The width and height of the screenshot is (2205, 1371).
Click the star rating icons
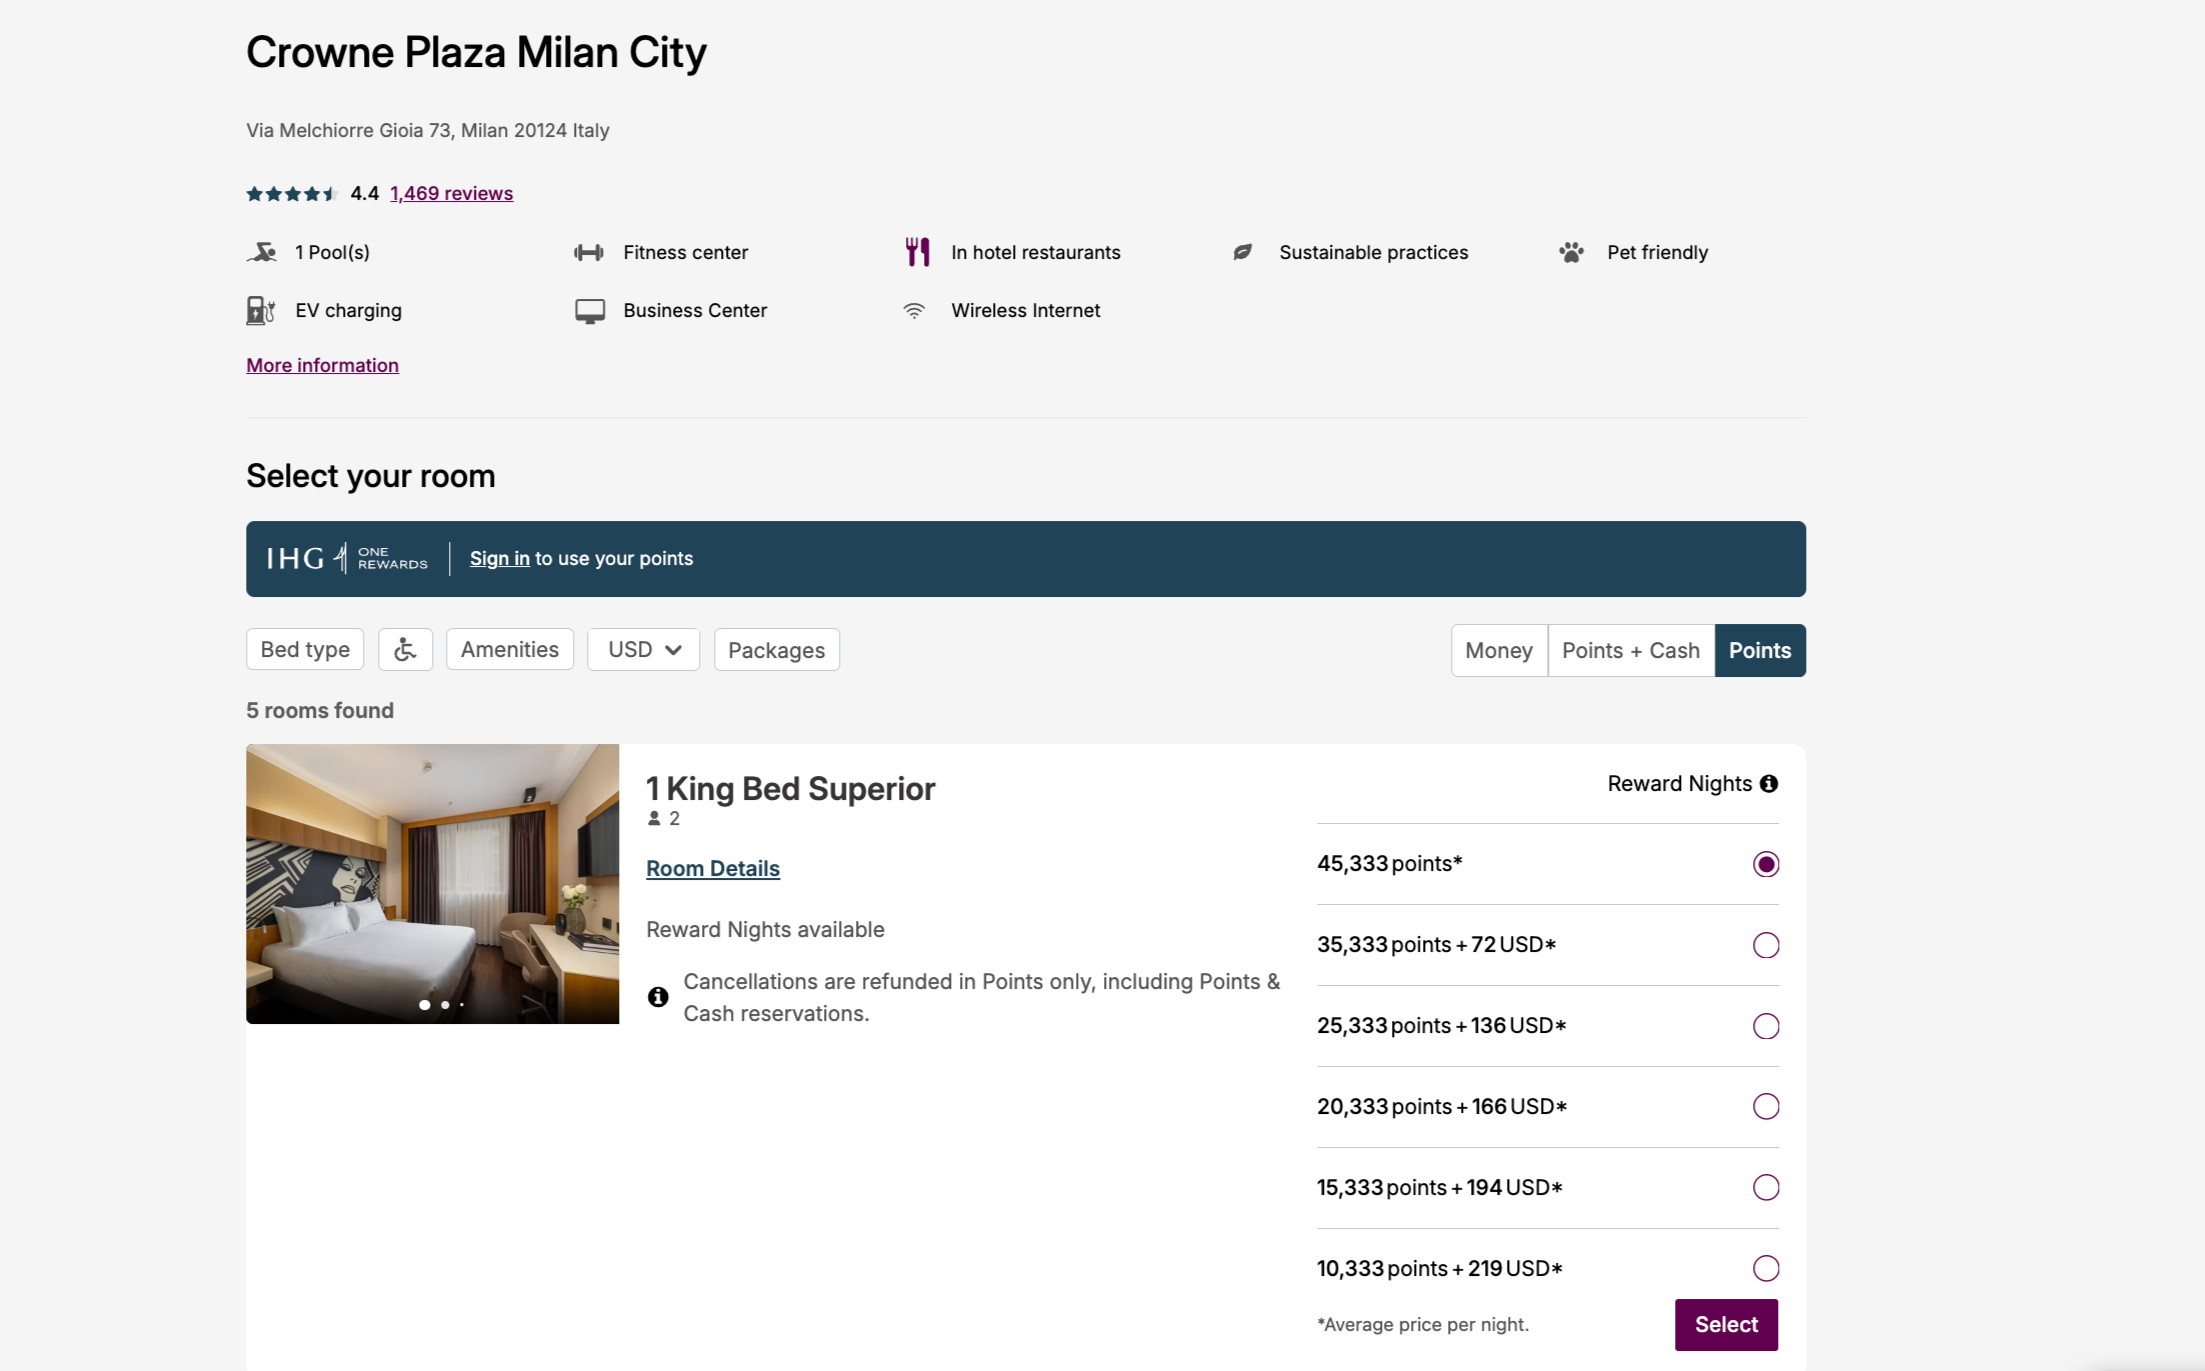[x=292, y=194]
